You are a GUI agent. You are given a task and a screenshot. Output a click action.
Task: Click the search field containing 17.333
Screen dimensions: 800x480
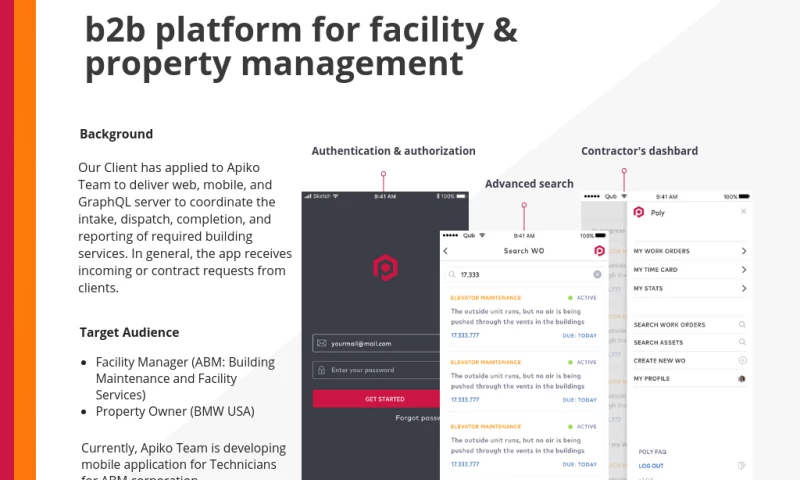[524, 274]
